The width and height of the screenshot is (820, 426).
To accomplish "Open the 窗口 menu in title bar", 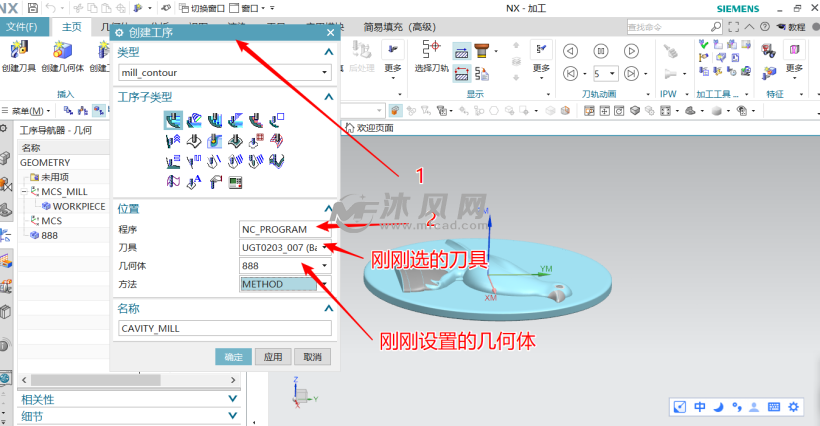I will [x=248, y=8].
